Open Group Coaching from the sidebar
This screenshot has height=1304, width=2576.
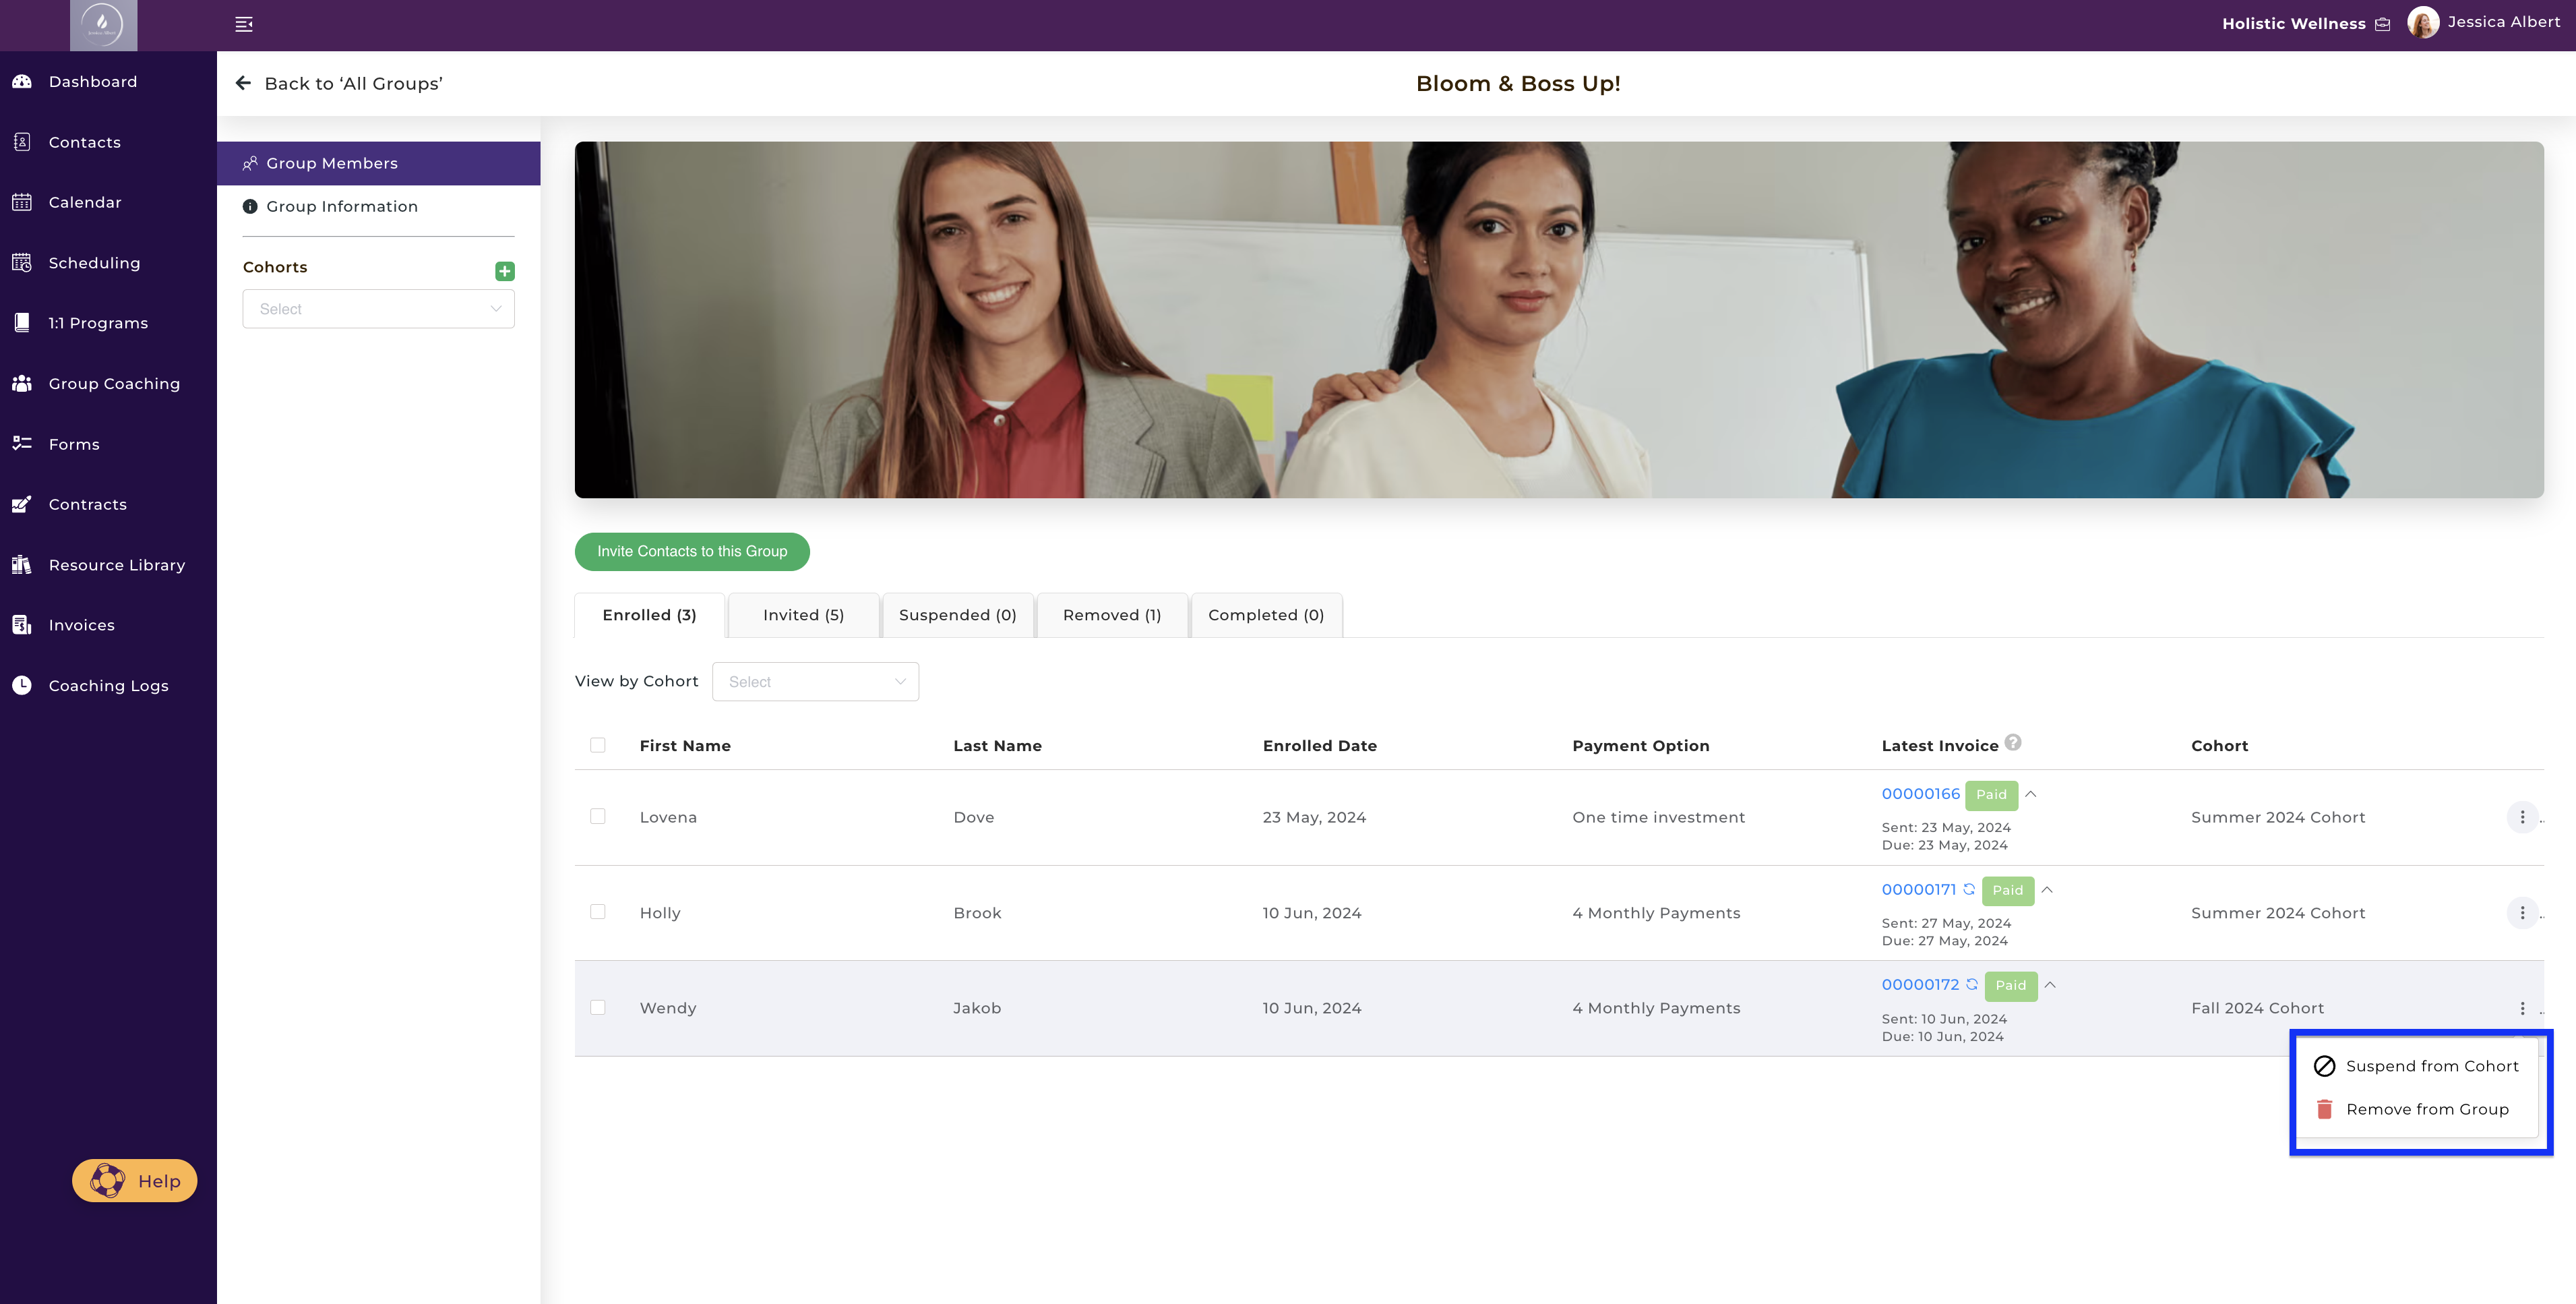coord(114,384)
